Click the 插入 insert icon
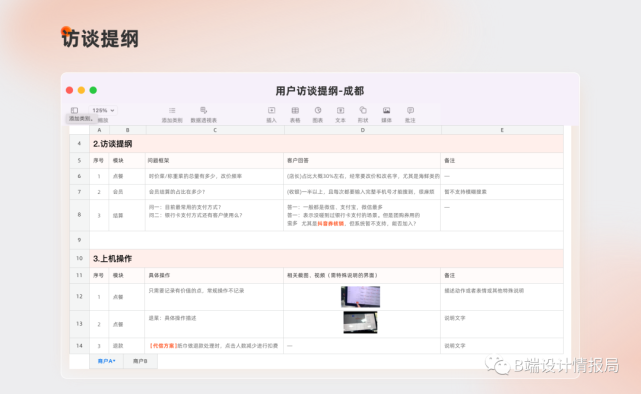641x394 pixels. tap(271, 110)
